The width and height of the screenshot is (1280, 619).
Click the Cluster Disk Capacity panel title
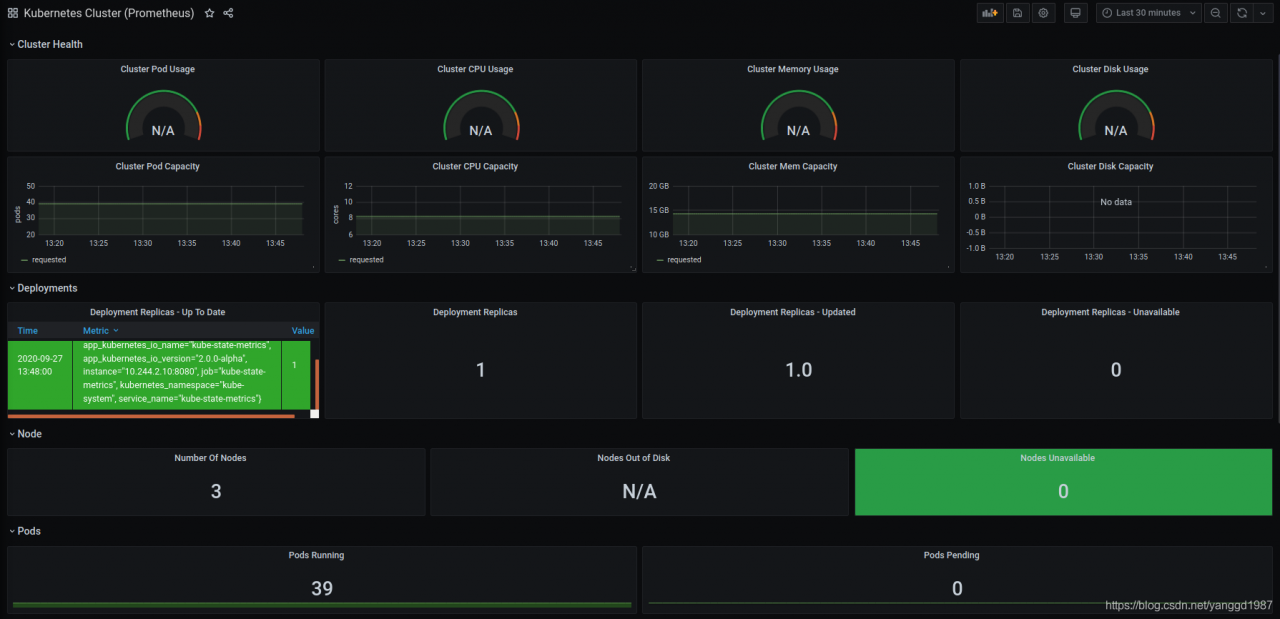(x=1110, y=166)
